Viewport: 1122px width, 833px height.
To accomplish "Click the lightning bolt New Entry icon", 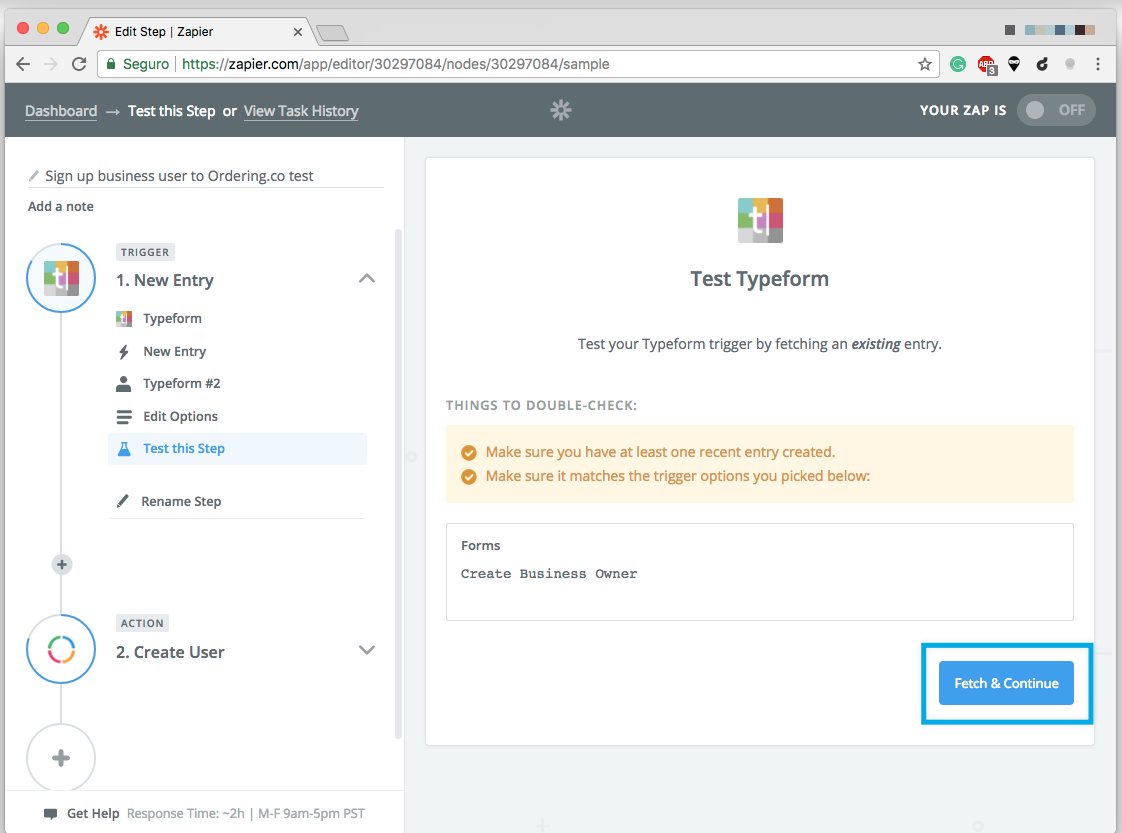I will pos(124,351).
